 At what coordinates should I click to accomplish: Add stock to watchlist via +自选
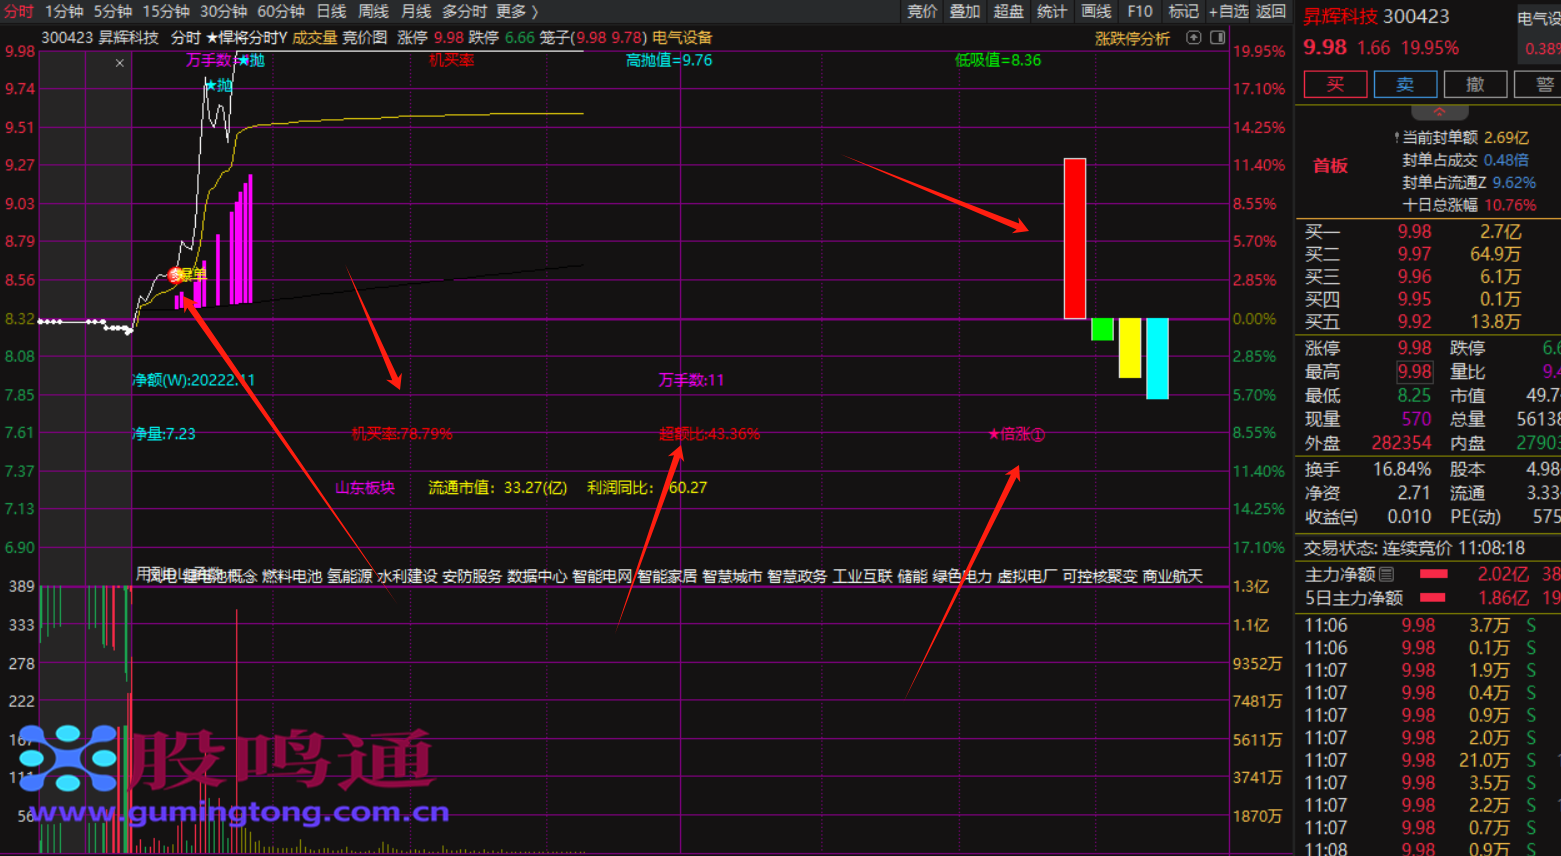(1228, 11)
